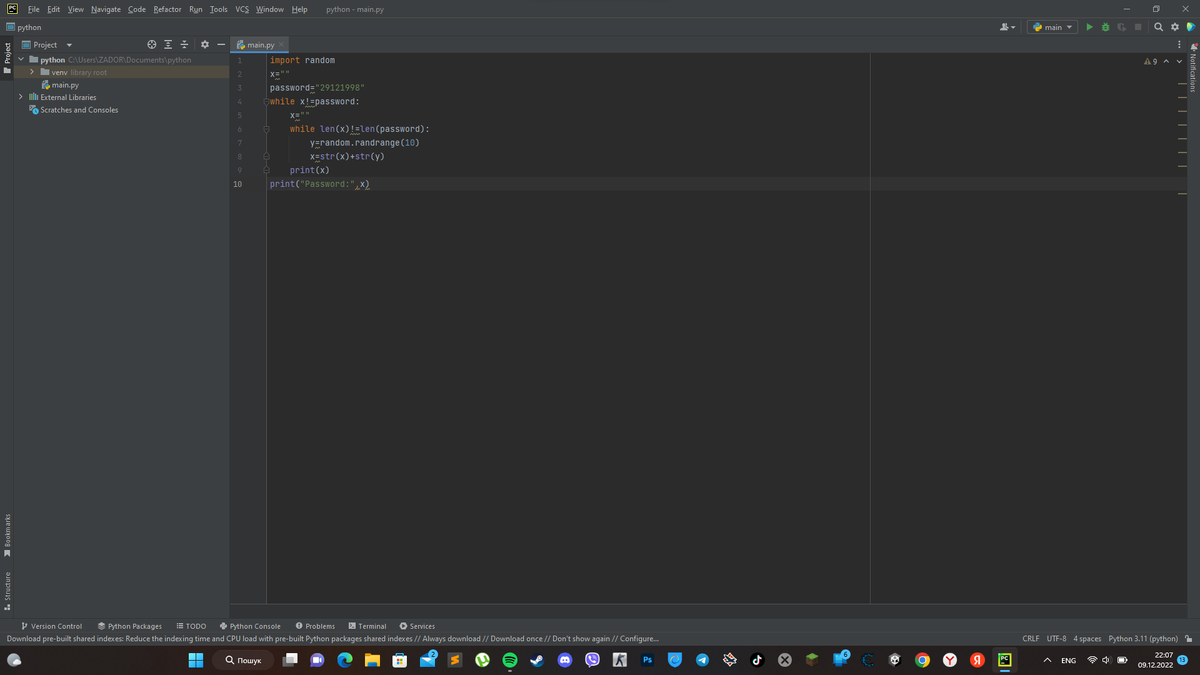This screenshot has width=1200, height=675.
Task: Open the Edit menu
Action: [x=53, y=9]
